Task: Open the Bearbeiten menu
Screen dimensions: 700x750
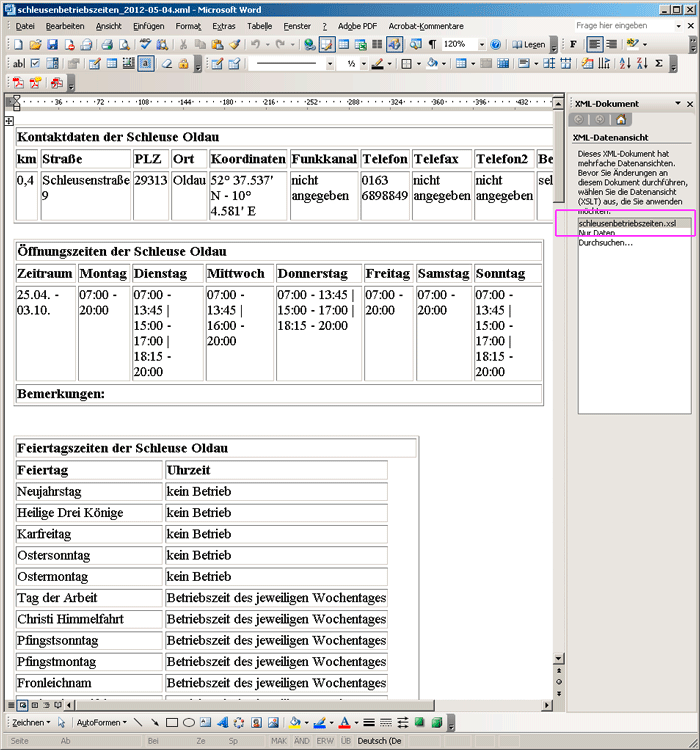Action: point(65,26)
